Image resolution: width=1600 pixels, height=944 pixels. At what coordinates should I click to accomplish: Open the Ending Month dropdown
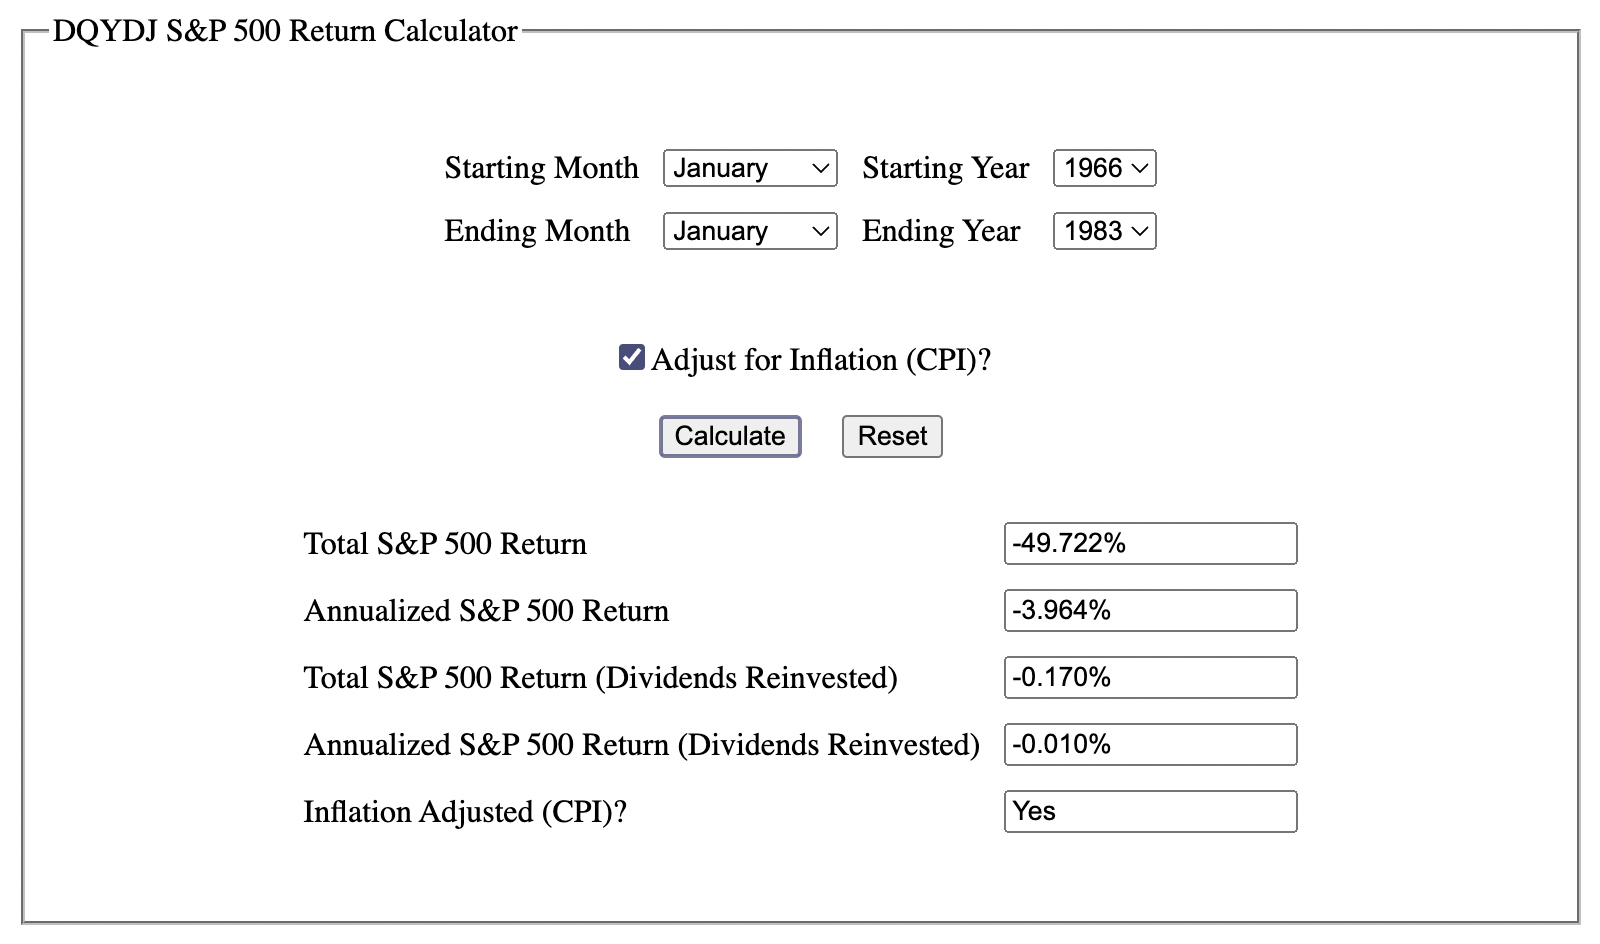750,231
